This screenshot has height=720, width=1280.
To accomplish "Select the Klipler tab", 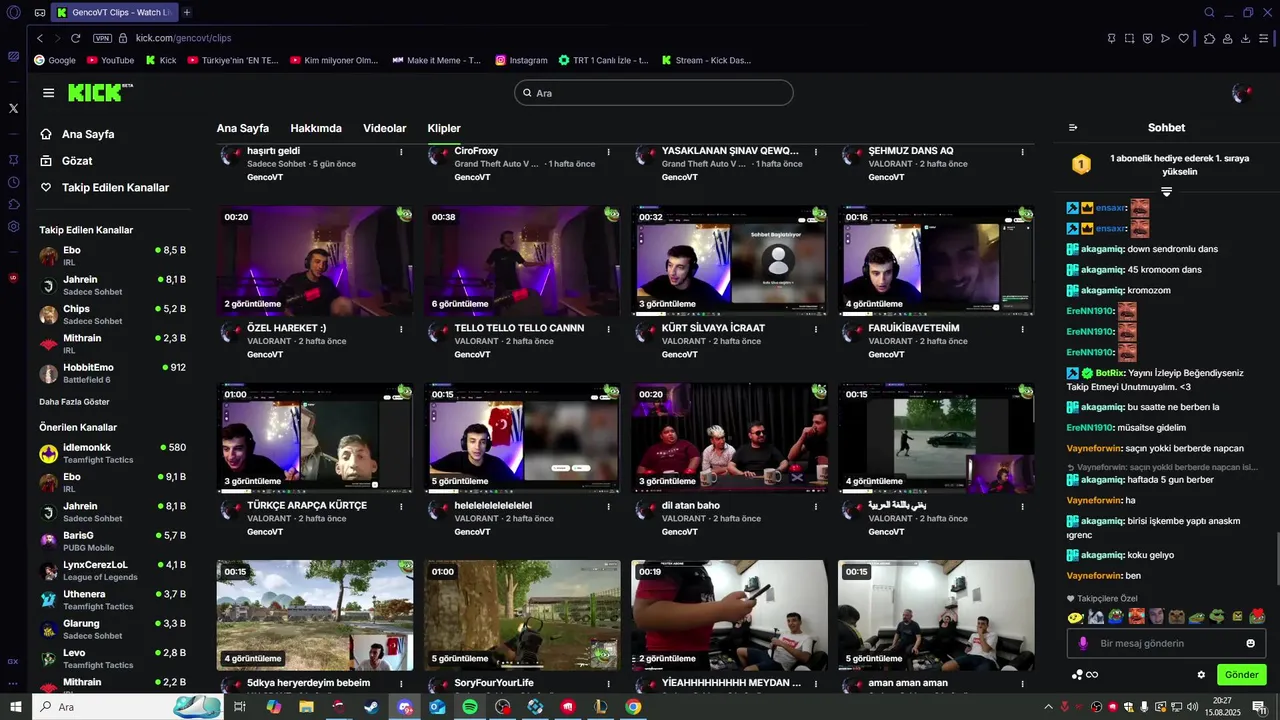I will [444, 128].
